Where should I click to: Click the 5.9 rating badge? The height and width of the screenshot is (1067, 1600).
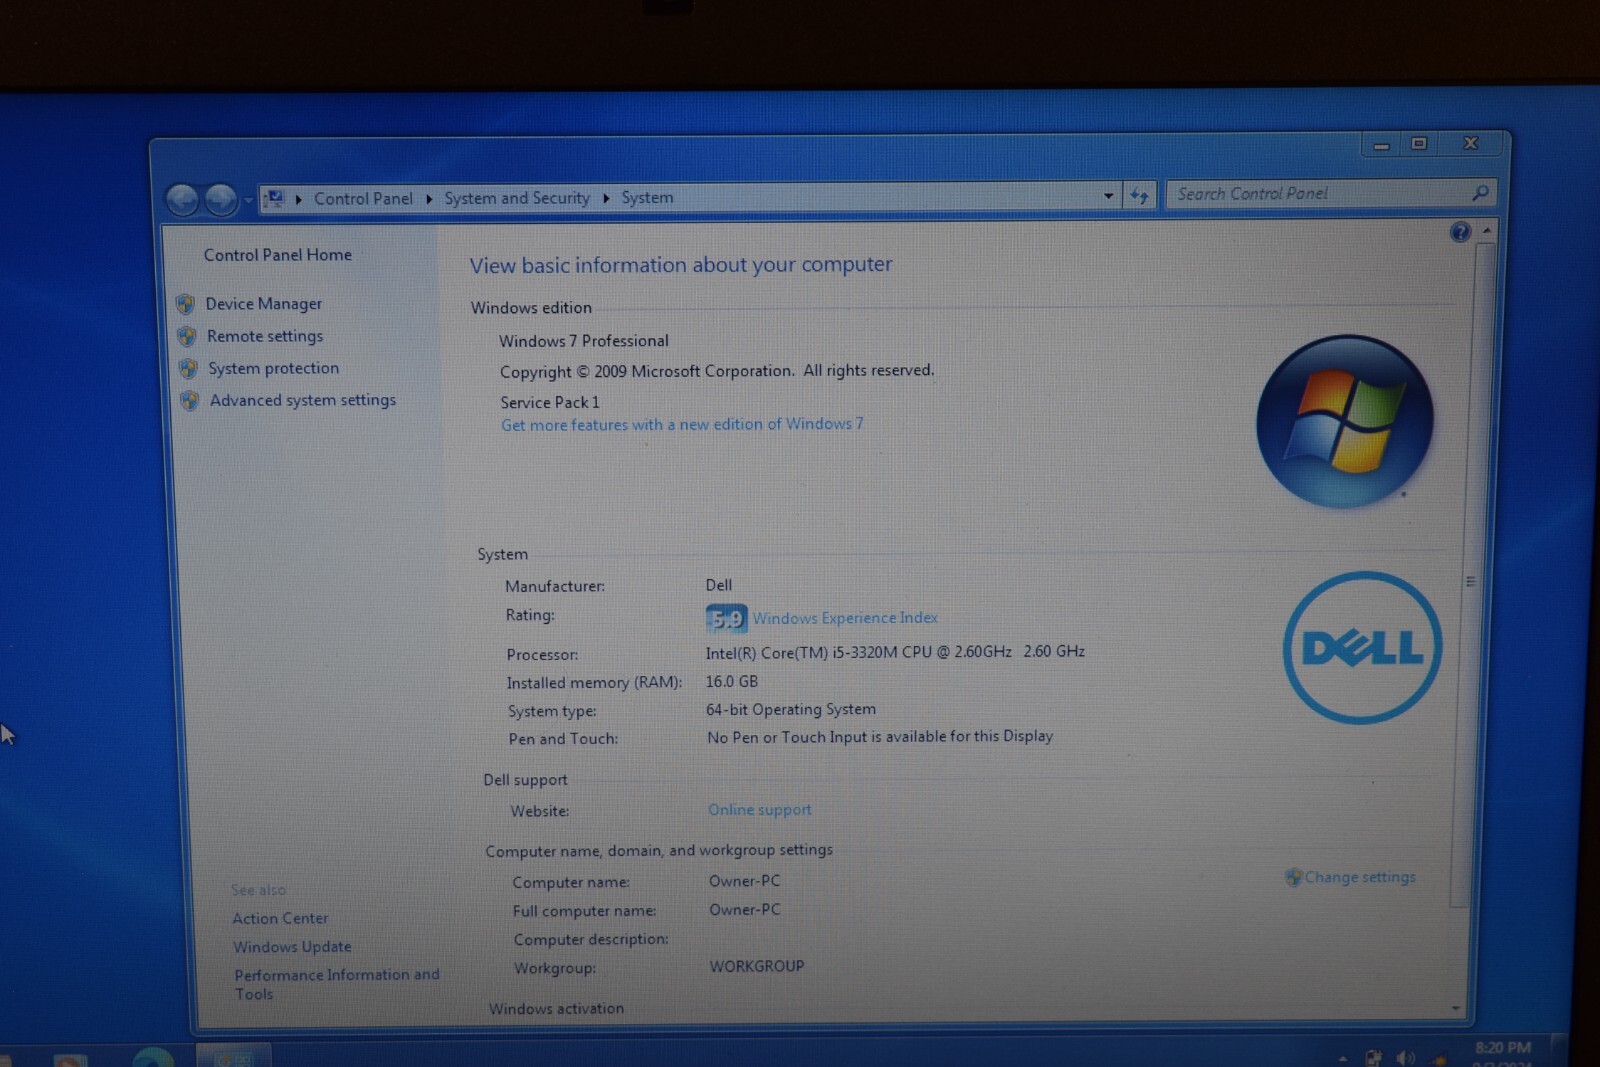[x=726, y=619]
